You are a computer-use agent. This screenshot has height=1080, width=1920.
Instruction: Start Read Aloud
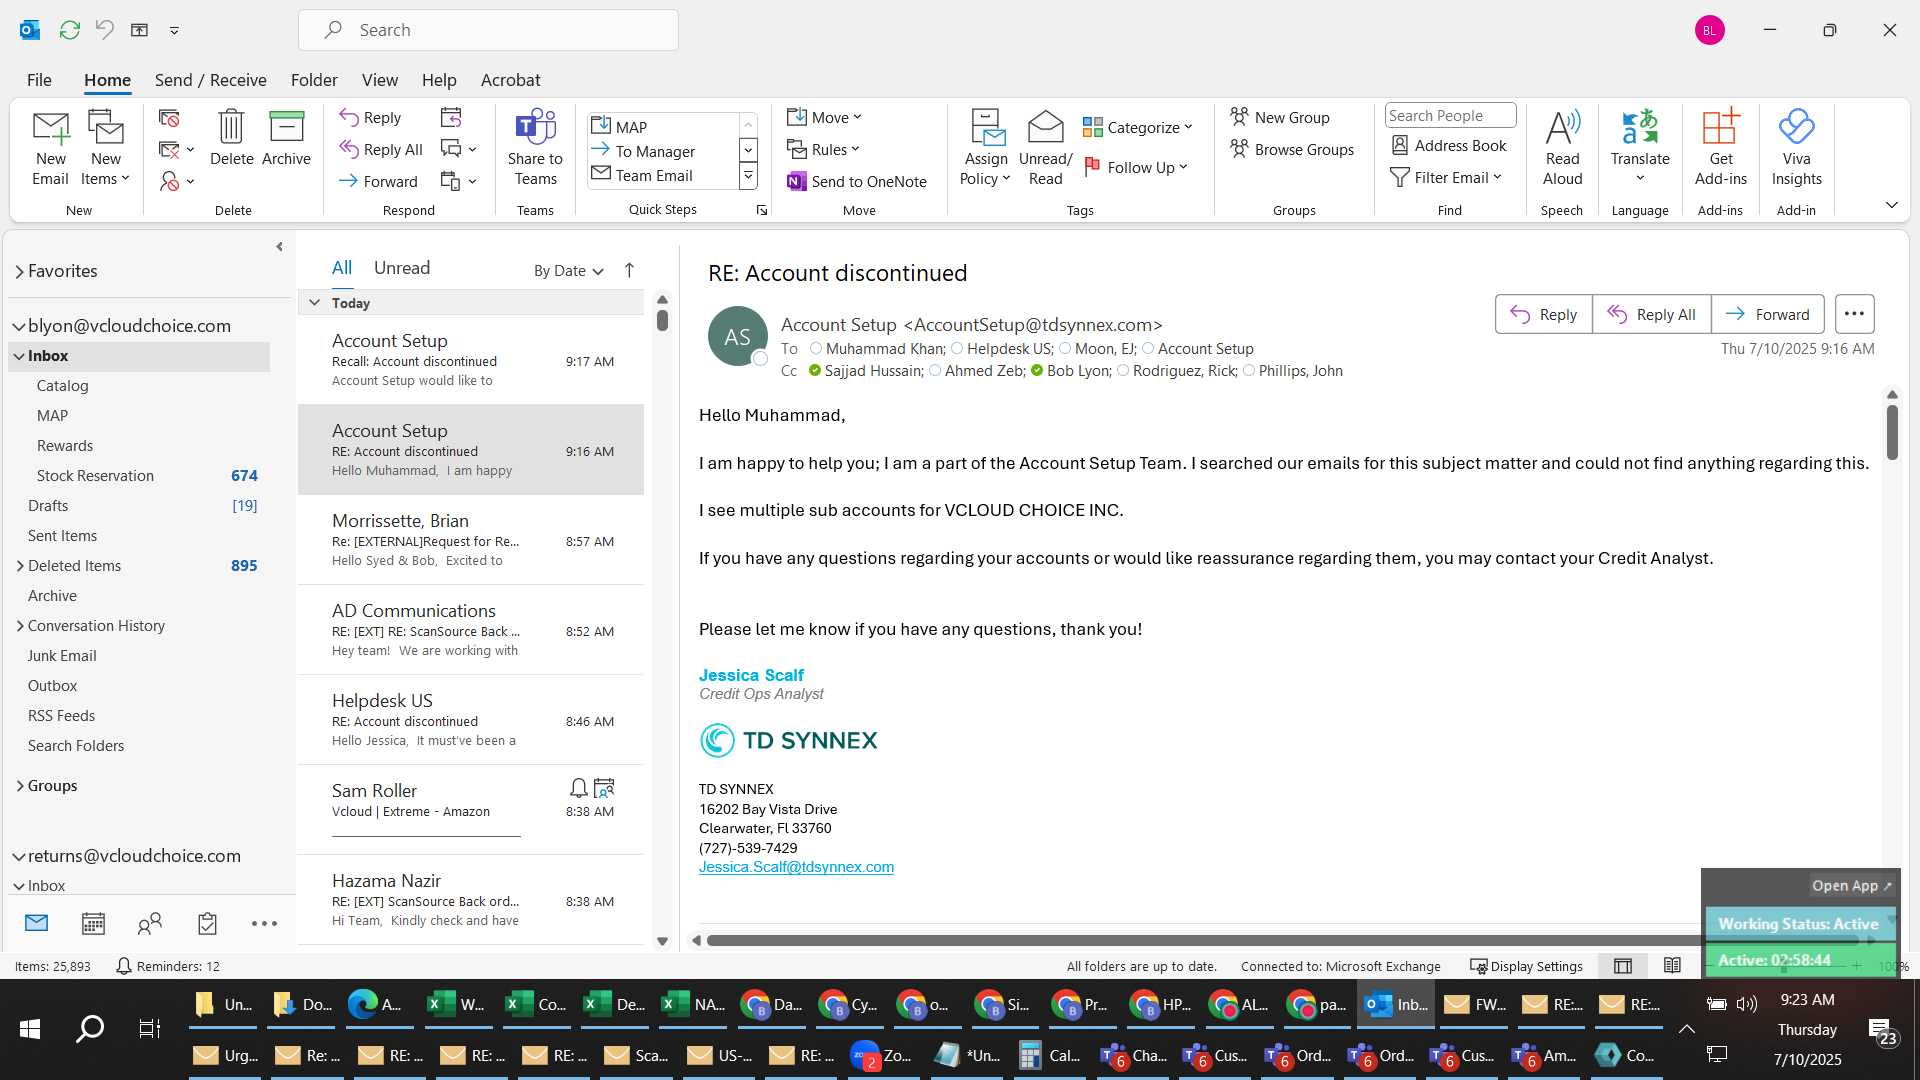(1562, 148)
